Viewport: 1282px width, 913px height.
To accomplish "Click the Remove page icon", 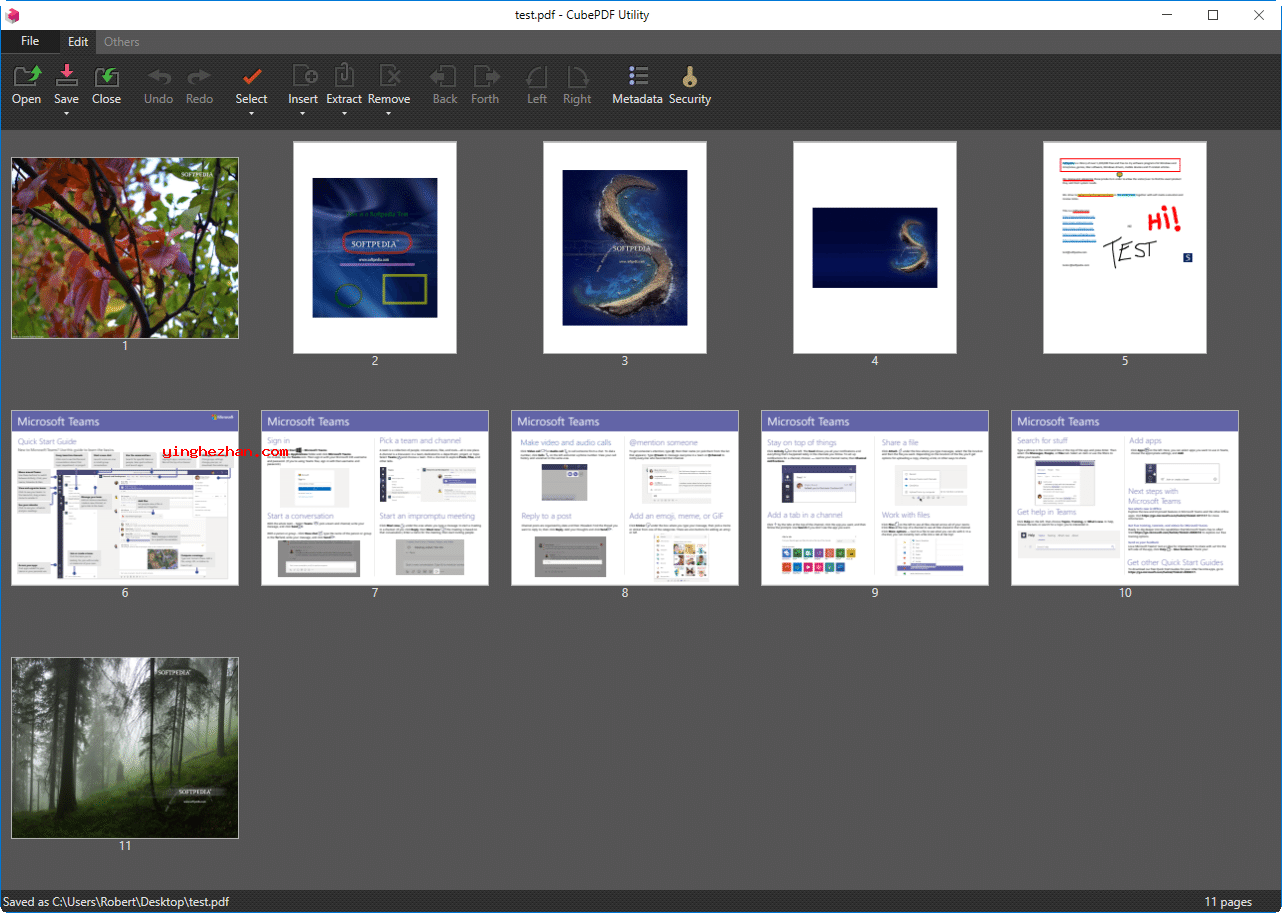I will click(389, 77).
